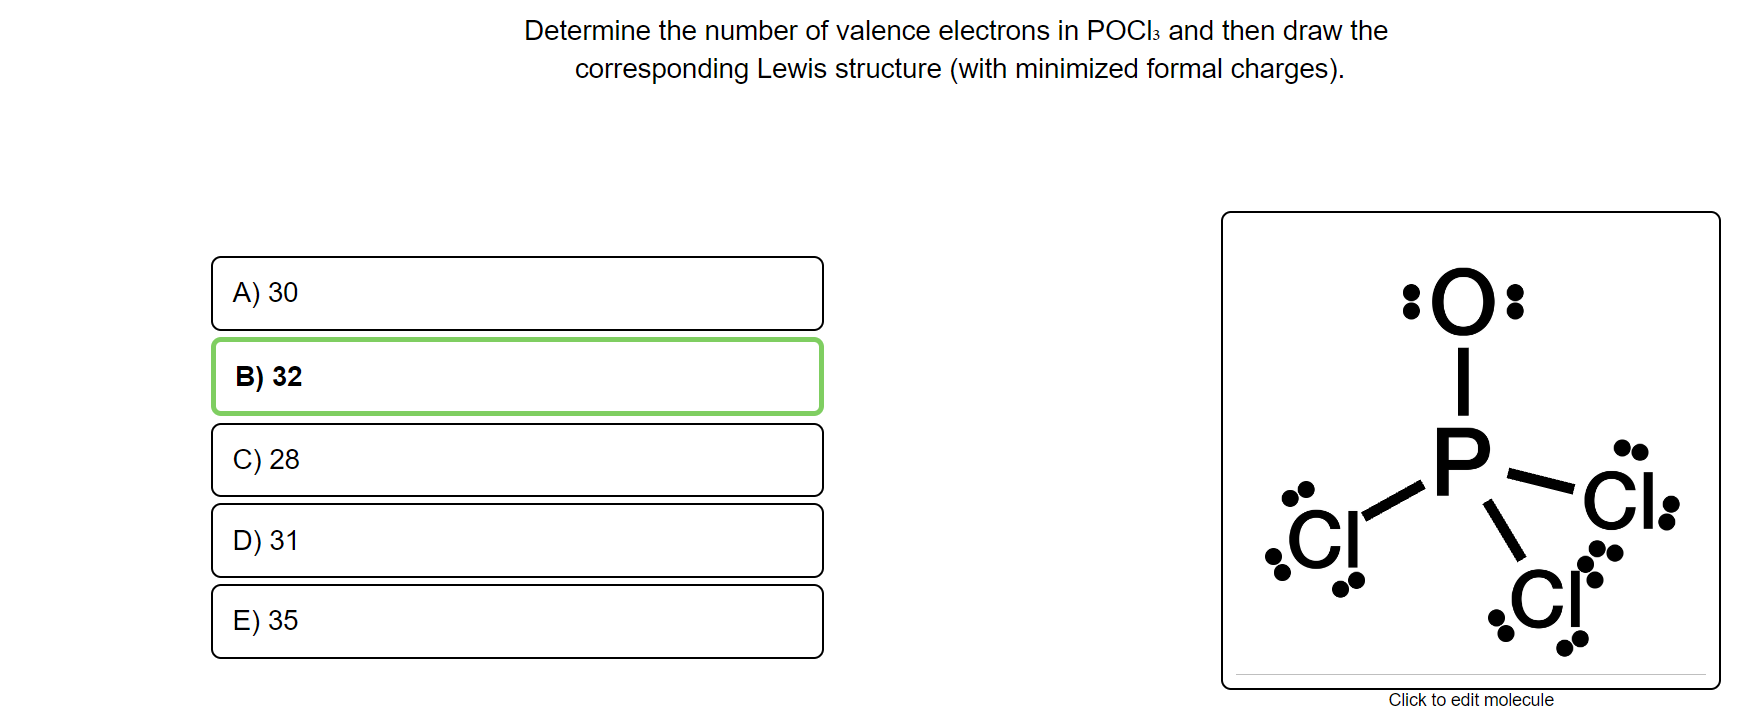Viewport: 1750px width, 727px height.
Task: Select answer option E) 35
Action: (517, 621)
